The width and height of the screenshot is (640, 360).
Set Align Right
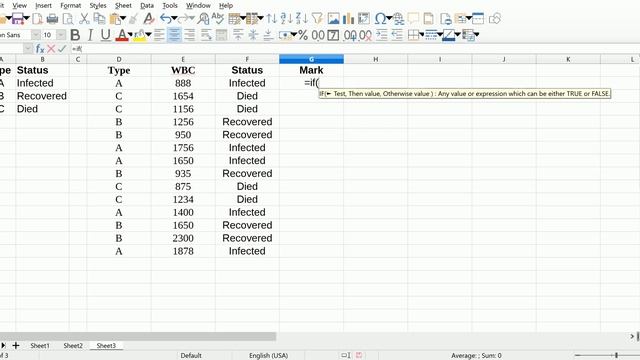coord(189,35)
